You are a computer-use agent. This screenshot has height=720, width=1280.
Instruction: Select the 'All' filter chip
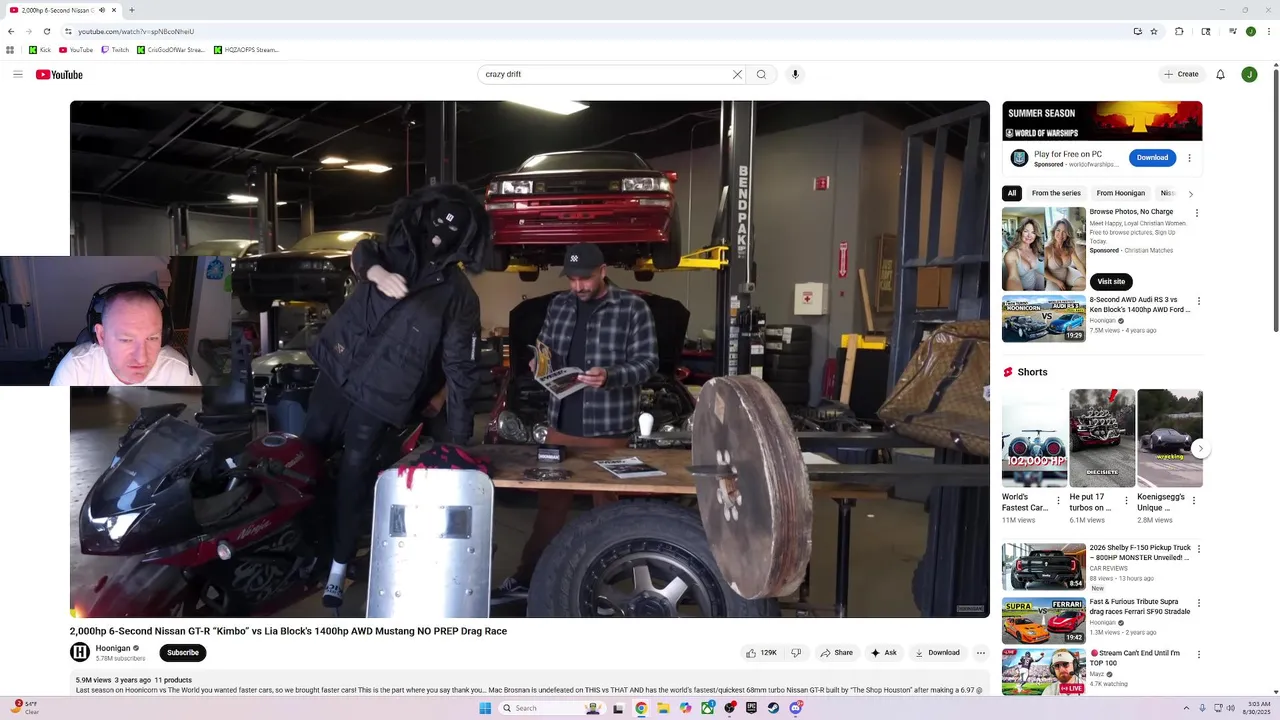1012,193
